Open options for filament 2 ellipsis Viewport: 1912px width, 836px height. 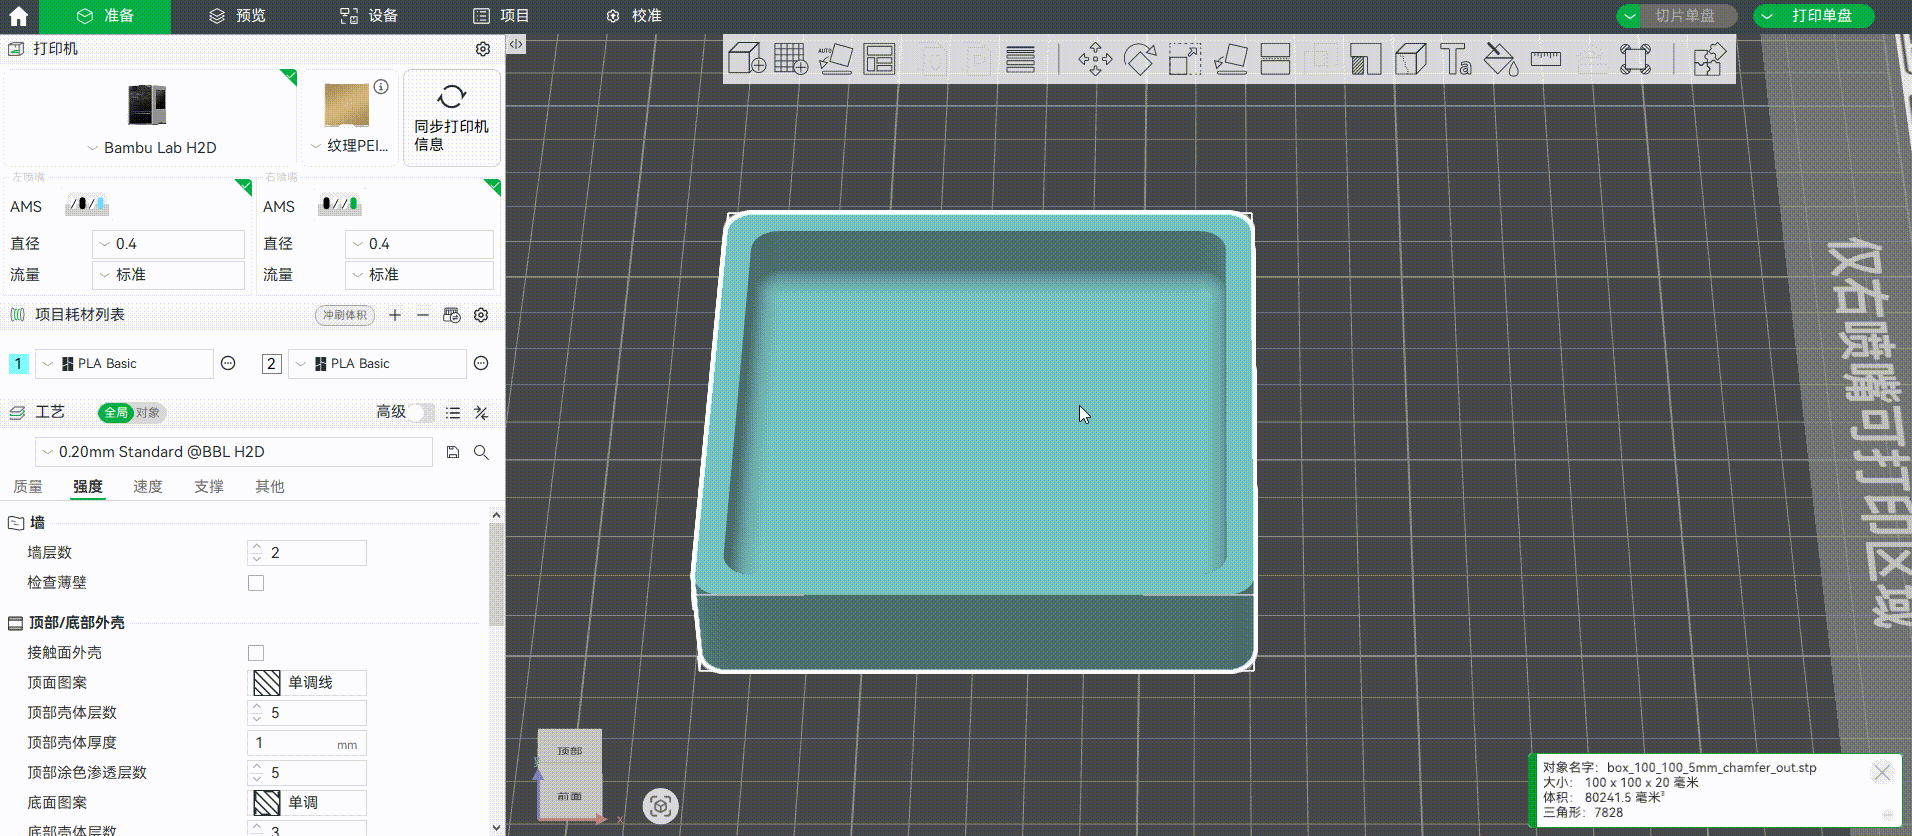click(481, 363)
